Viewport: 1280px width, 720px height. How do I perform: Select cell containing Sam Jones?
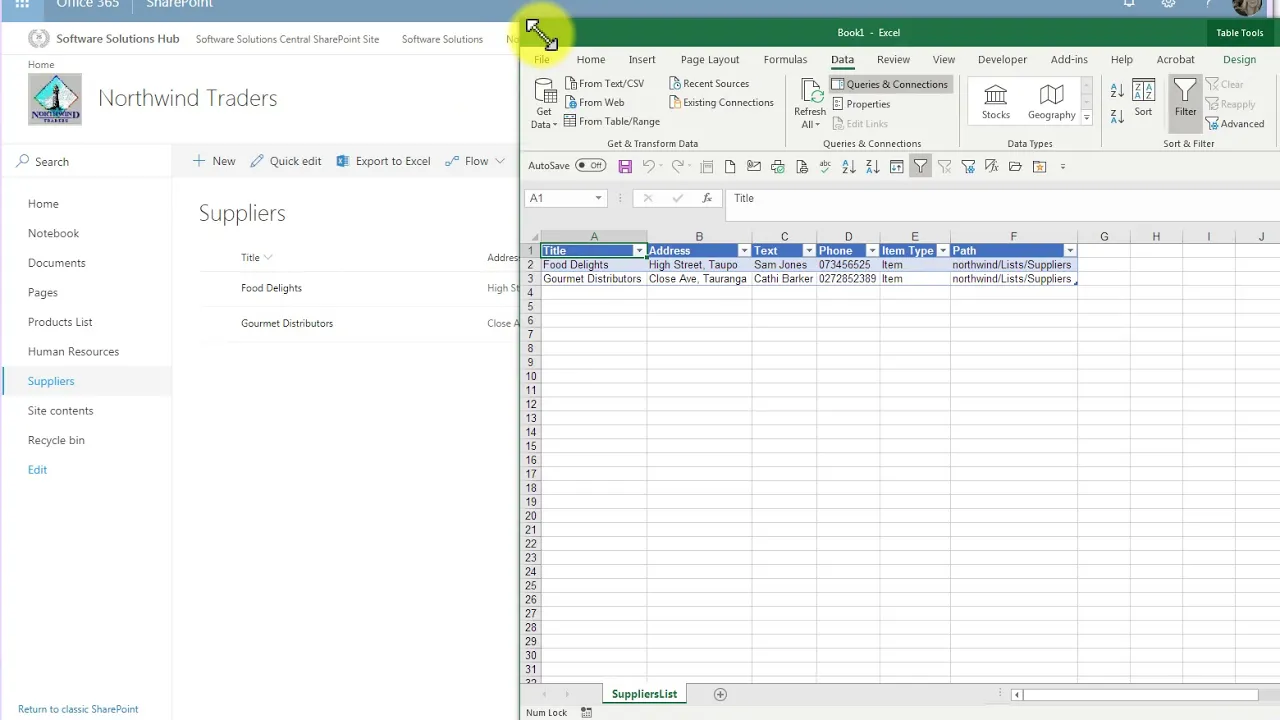(x=784, y=265)
